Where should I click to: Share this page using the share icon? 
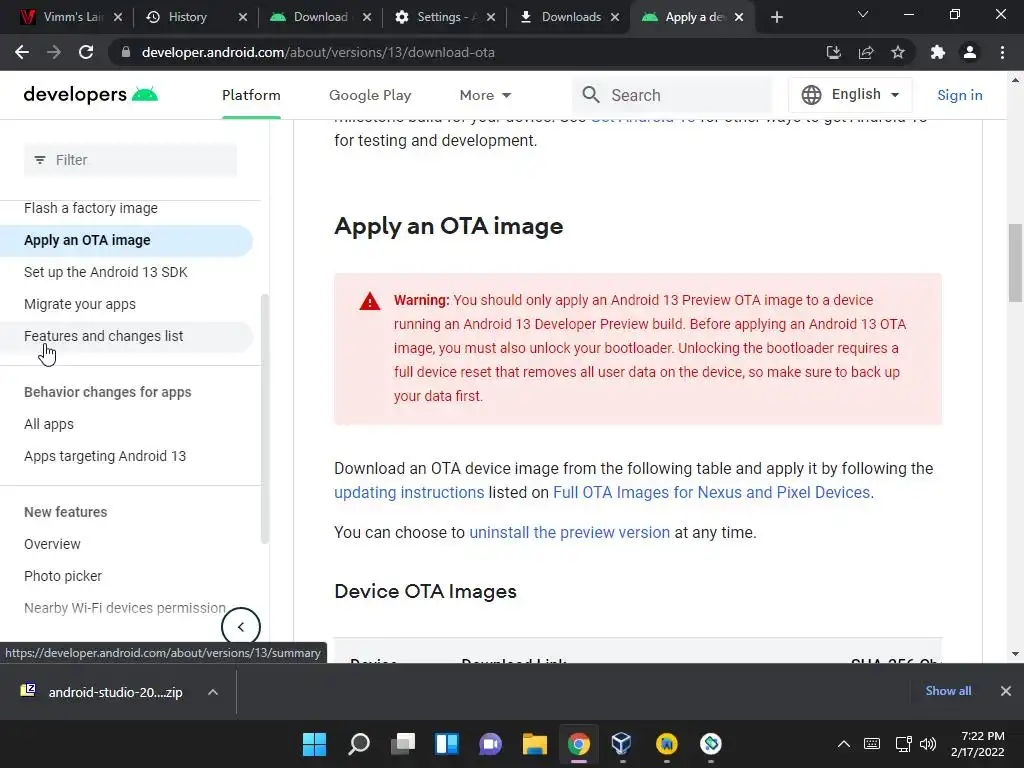coord(866,52)
